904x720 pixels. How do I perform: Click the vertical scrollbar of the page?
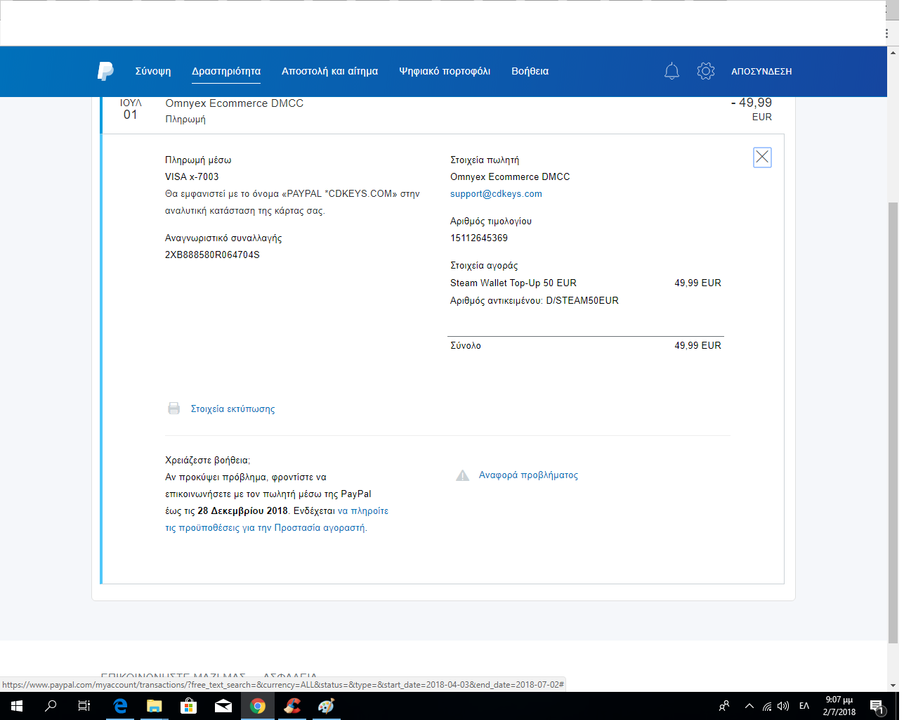(x=893, y=421)
